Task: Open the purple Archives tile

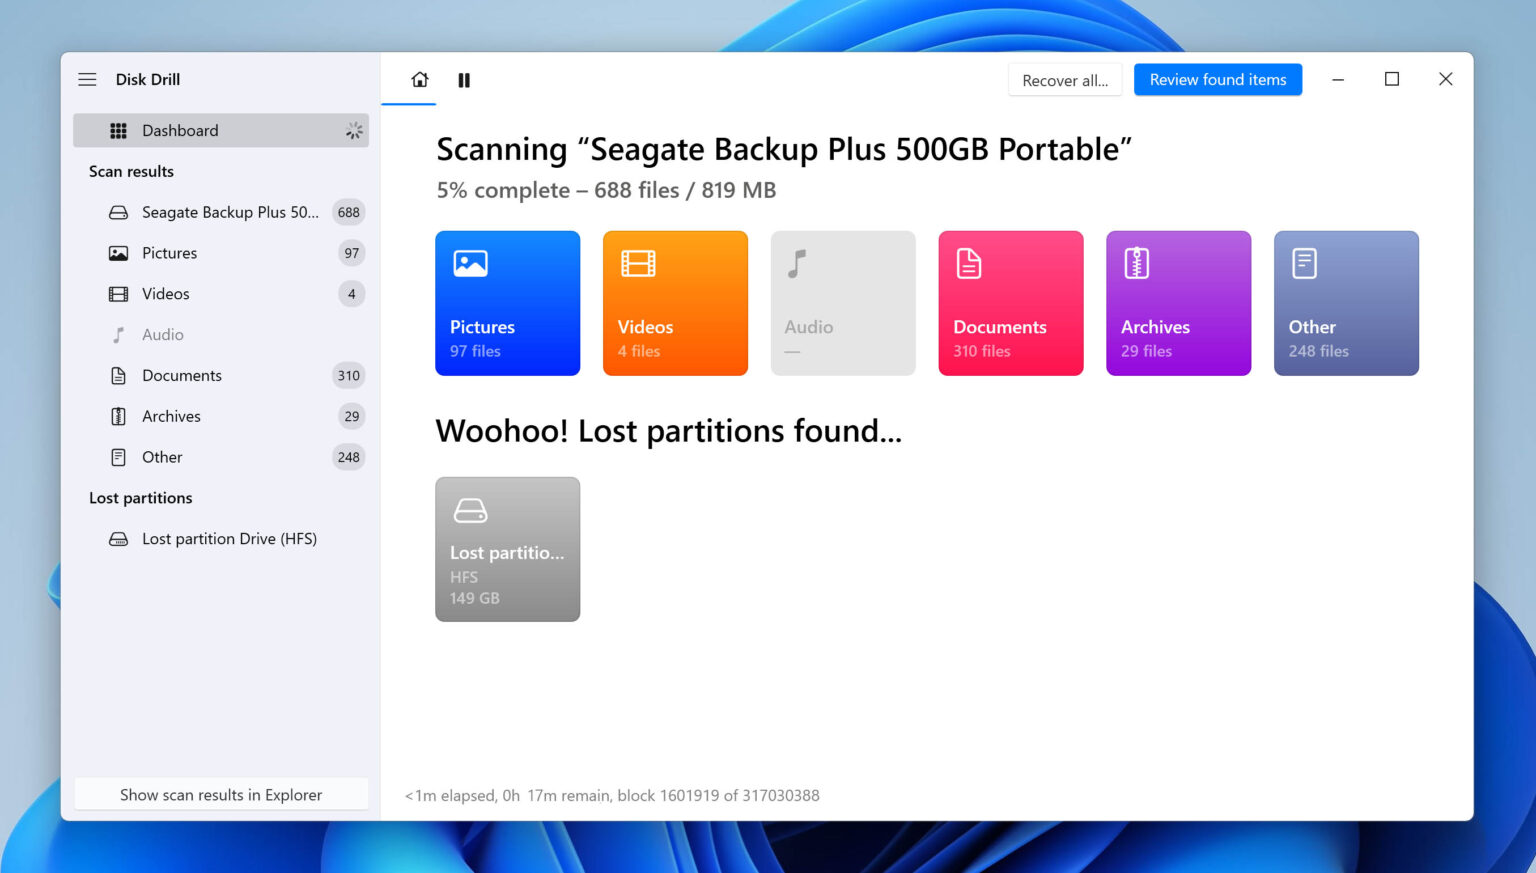Action: [x=1178, y=303]
